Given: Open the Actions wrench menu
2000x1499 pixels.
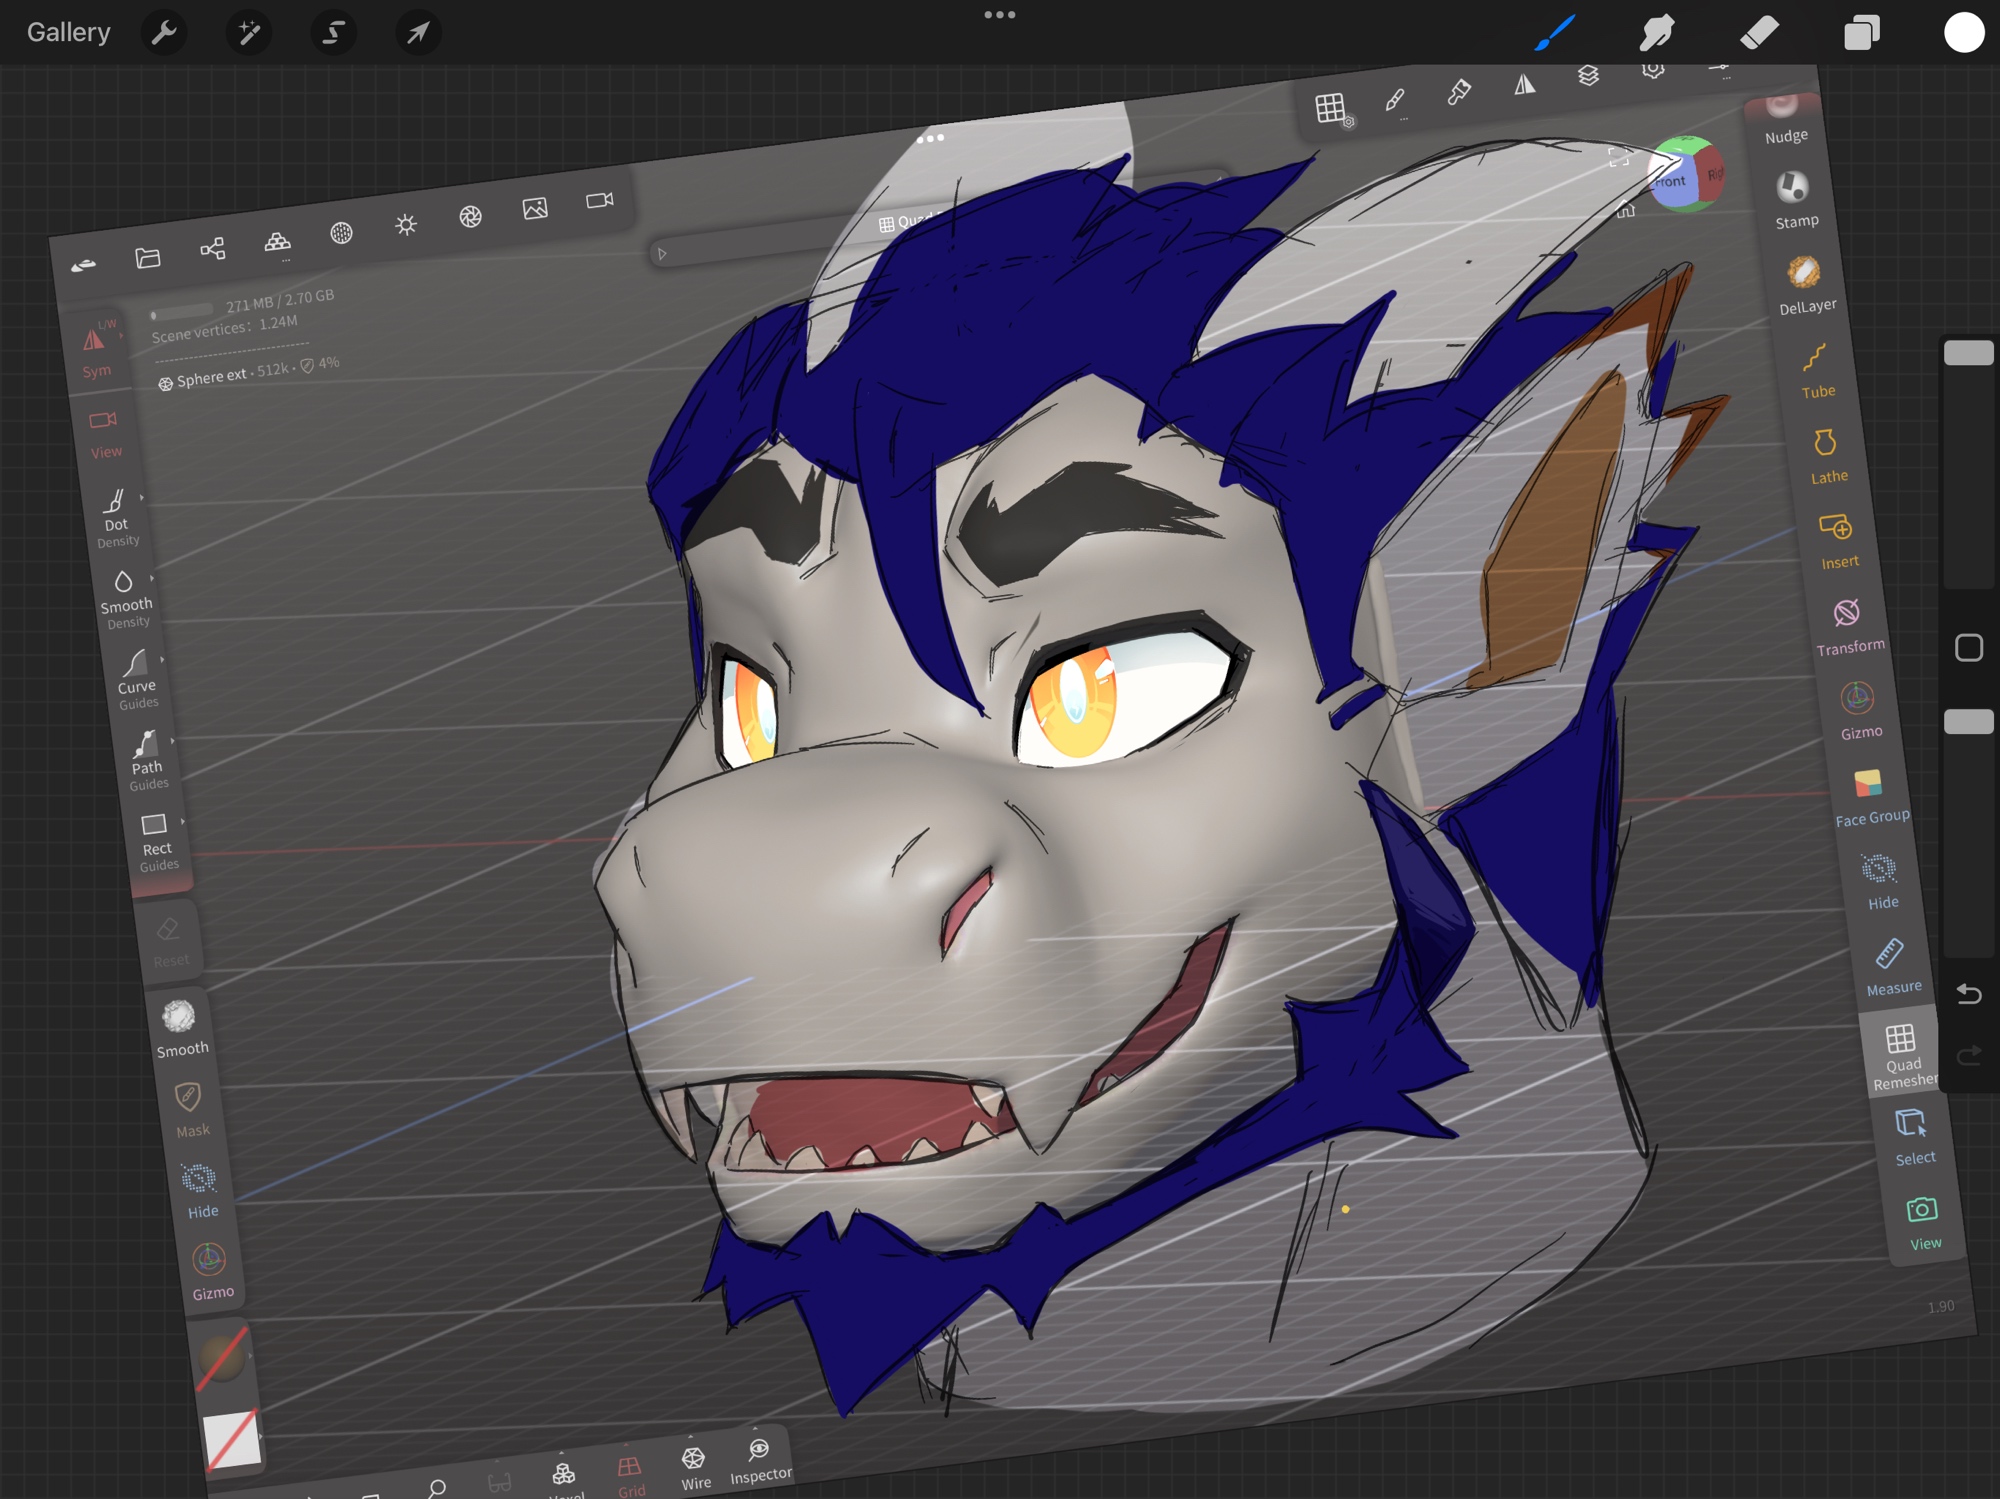Looking at the screenshot, I should pos(164,33).
